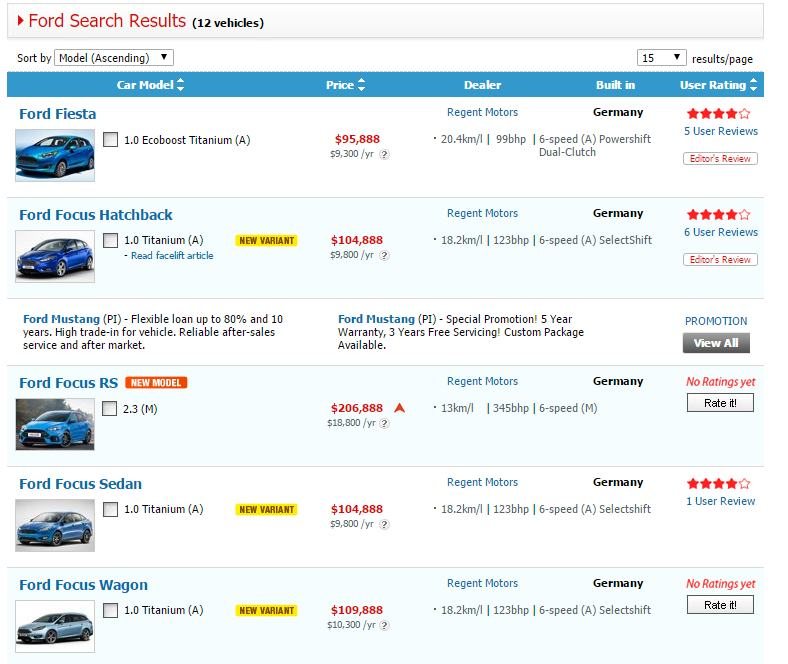Click the Ford Search Results heading
The height and width of the screenshot is (664, 788).
point(107,21)
